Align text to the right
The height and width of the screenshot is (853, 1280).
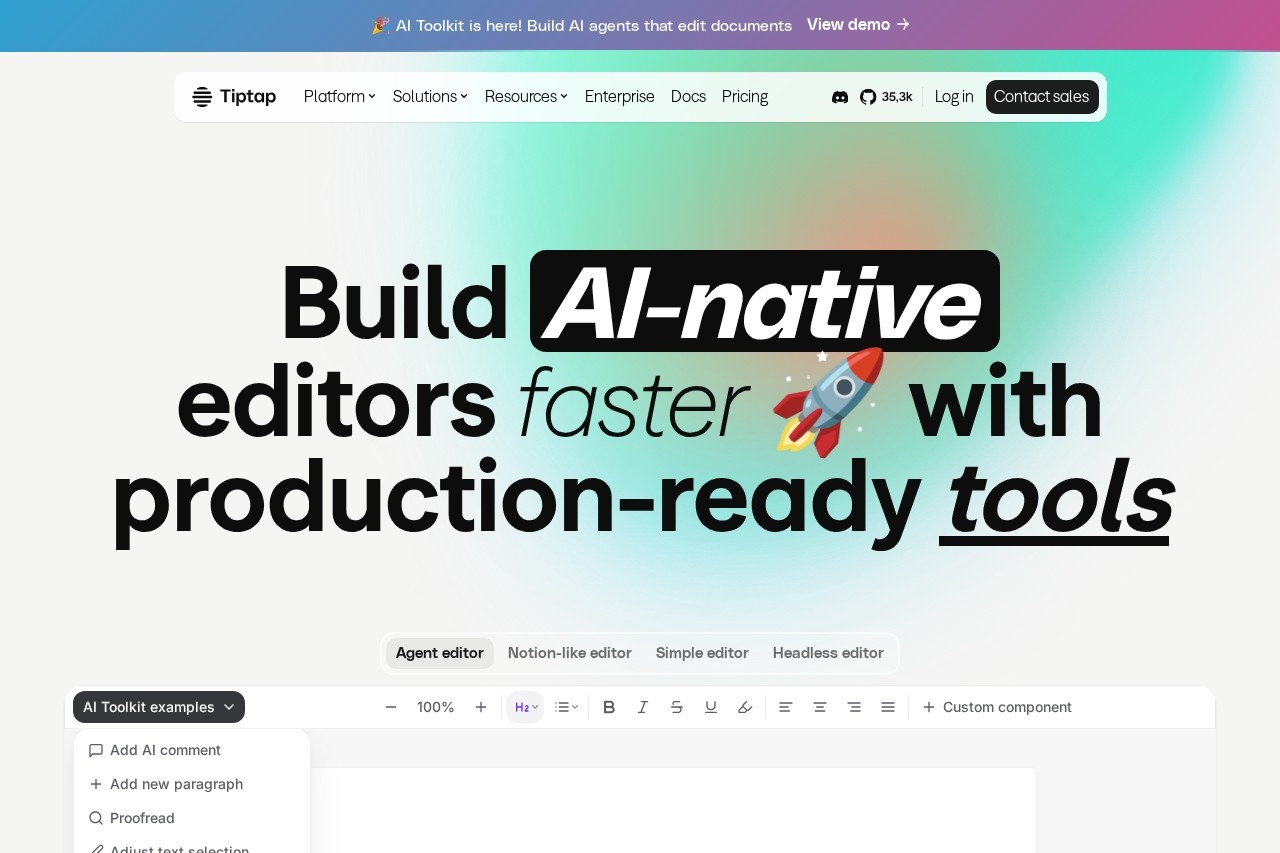[854, 707]
